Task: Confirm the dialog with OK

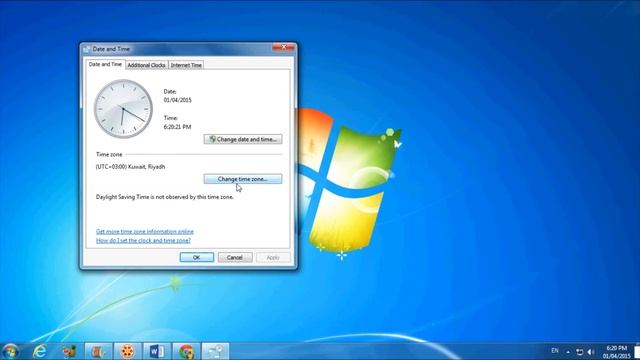Action: [x=197, y=257]
